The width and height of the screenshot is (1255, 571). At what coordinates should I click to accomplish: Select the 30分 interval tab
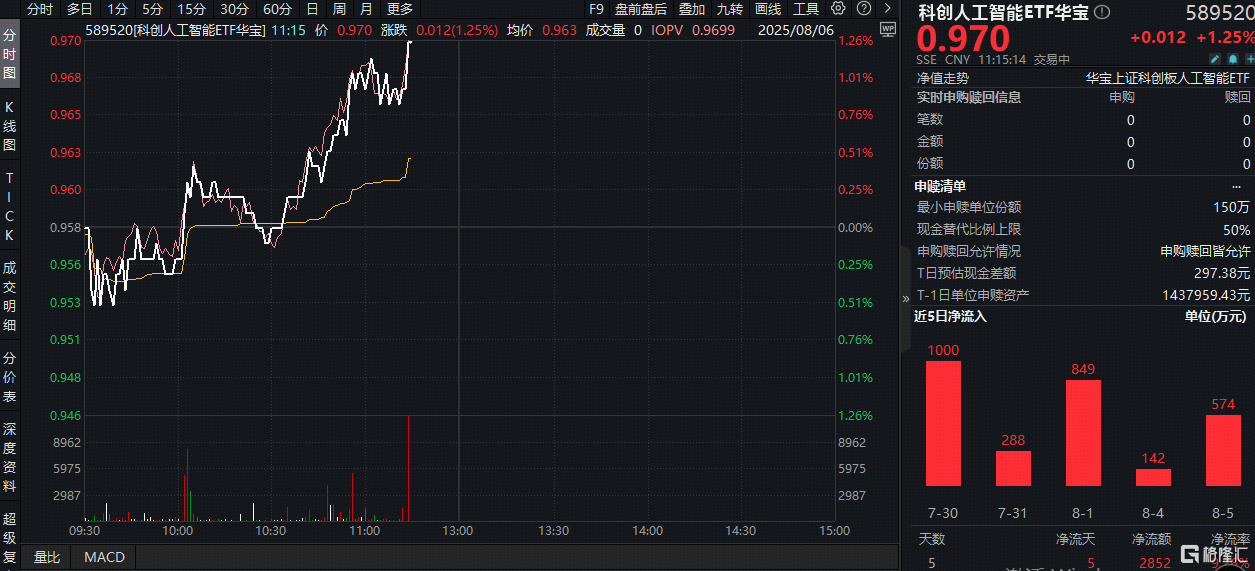tap(234, 9)
